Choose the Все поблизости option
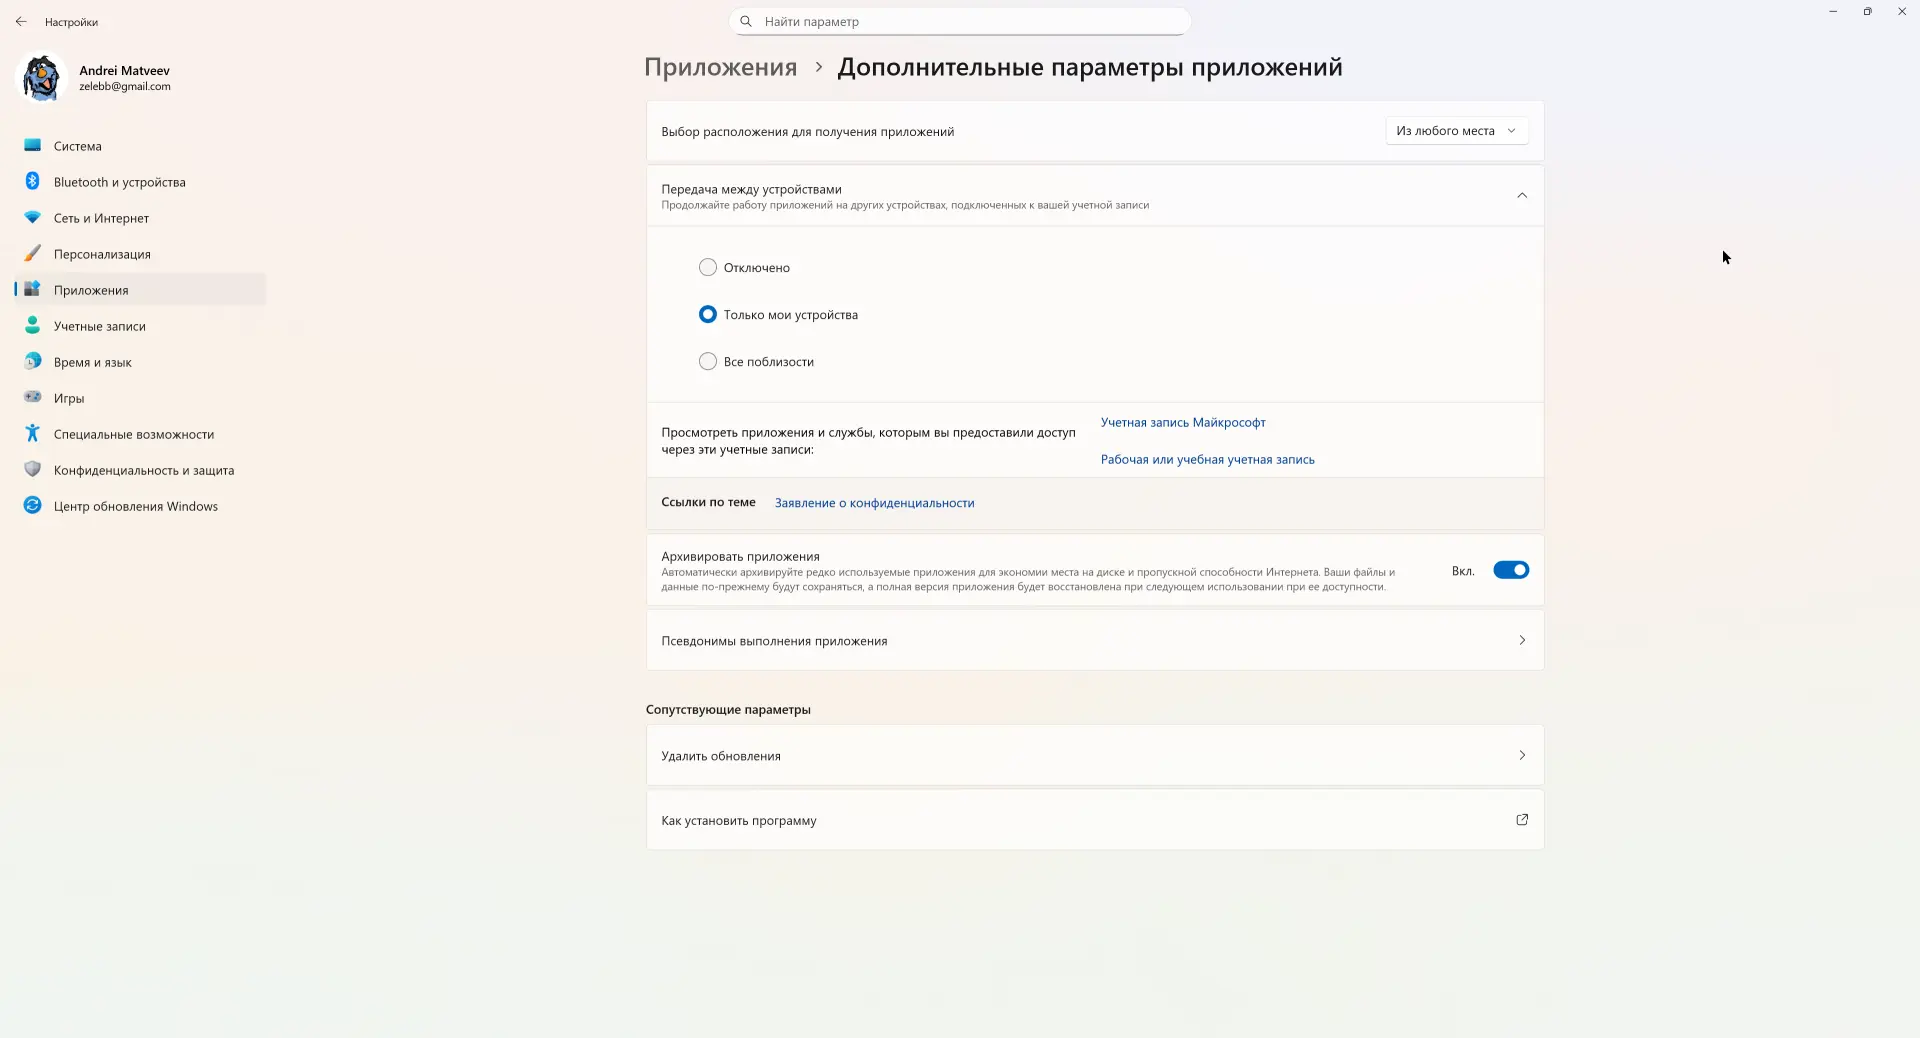Viewport: 1920px width, 1038px height. click(708, 362)
